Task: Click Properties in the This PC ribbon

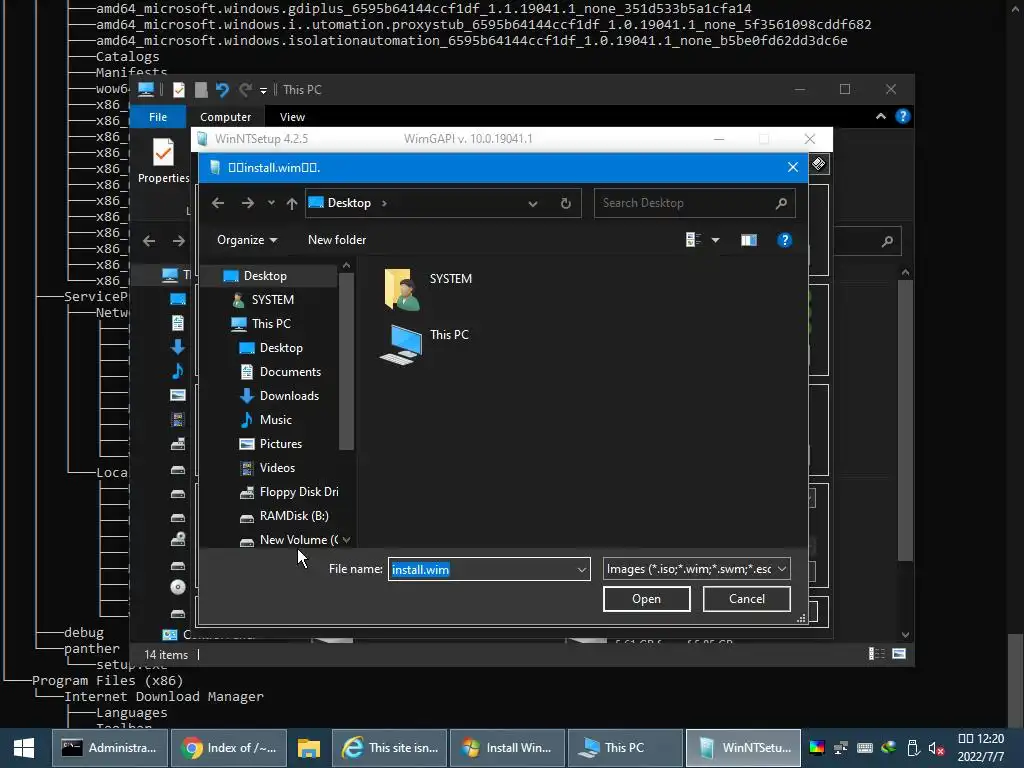Action: 163,161
